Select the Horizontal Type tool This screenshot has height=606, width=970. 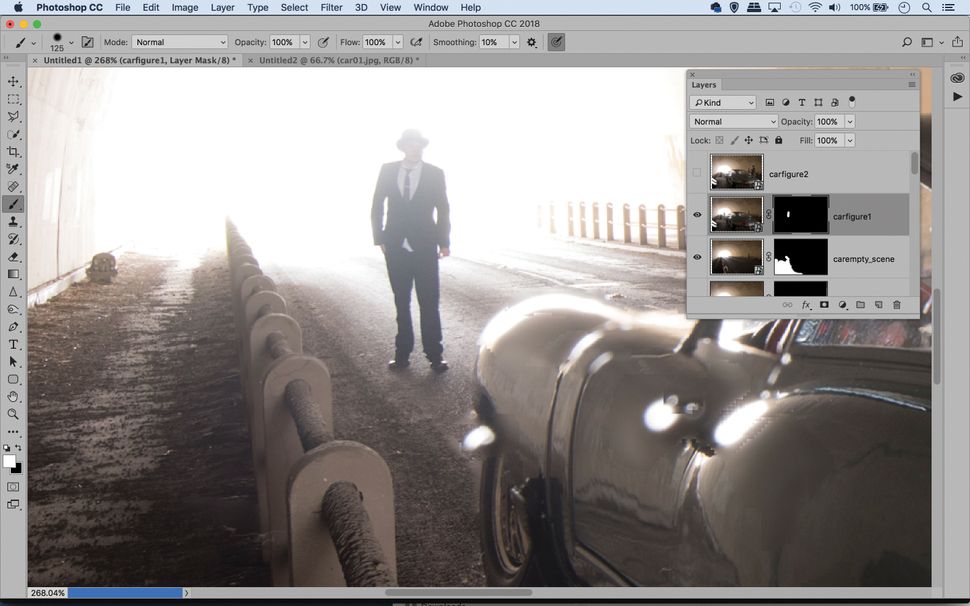click(x=13, y=343)
